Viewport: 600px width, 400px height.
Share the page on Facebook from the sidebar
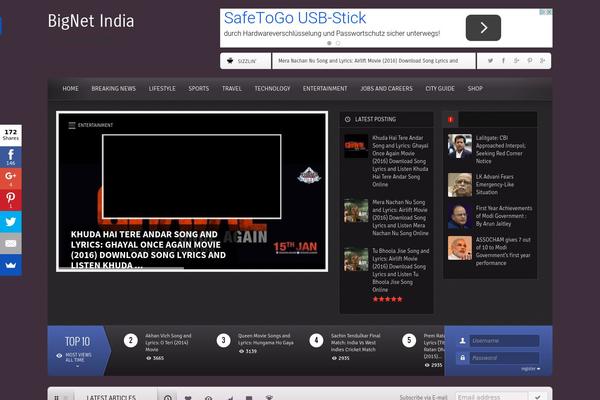coord(11,157)
